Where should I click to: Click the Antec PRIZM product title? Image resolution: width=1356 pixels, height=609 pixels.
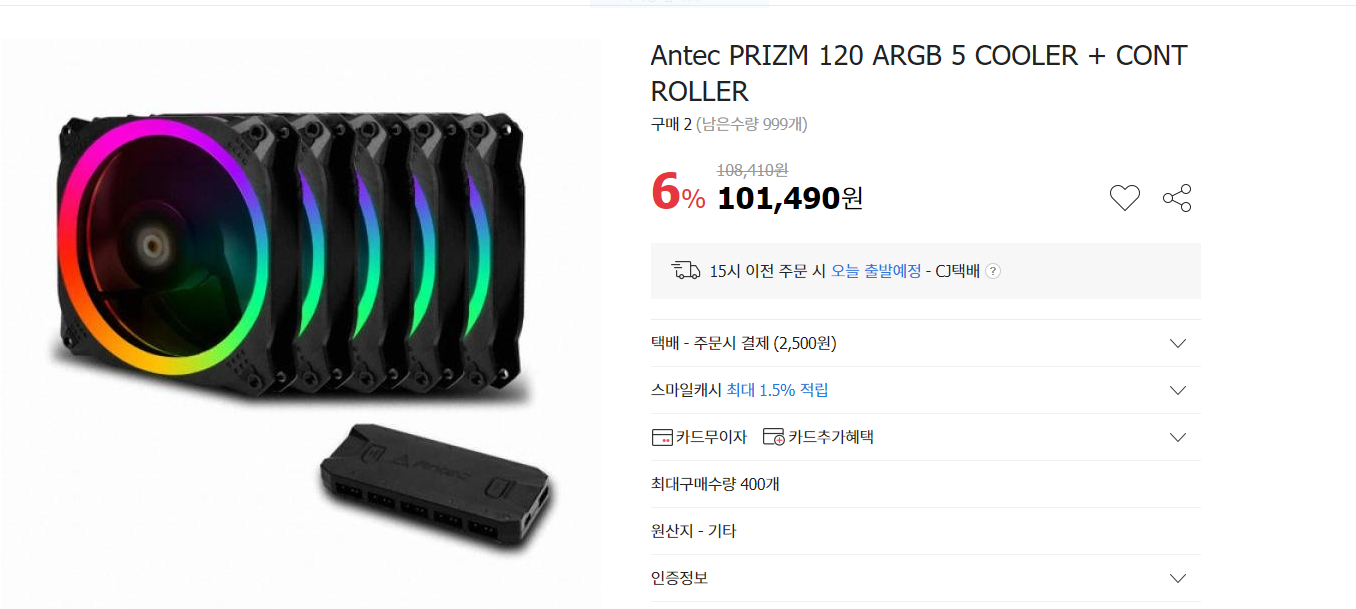point(919,73)
